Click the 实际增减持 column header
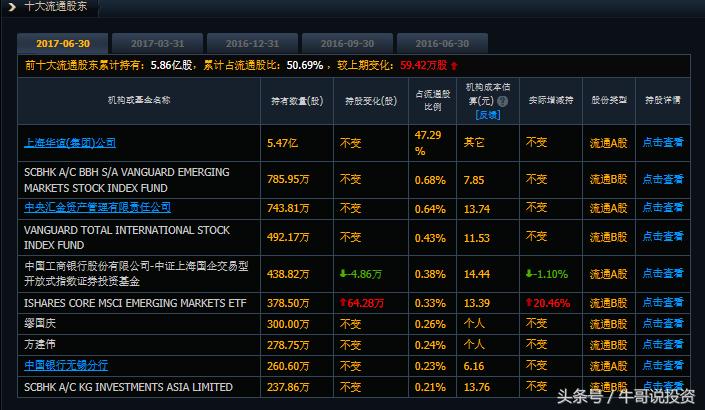This screenshot has width=705, height=410. pos(551,100)
